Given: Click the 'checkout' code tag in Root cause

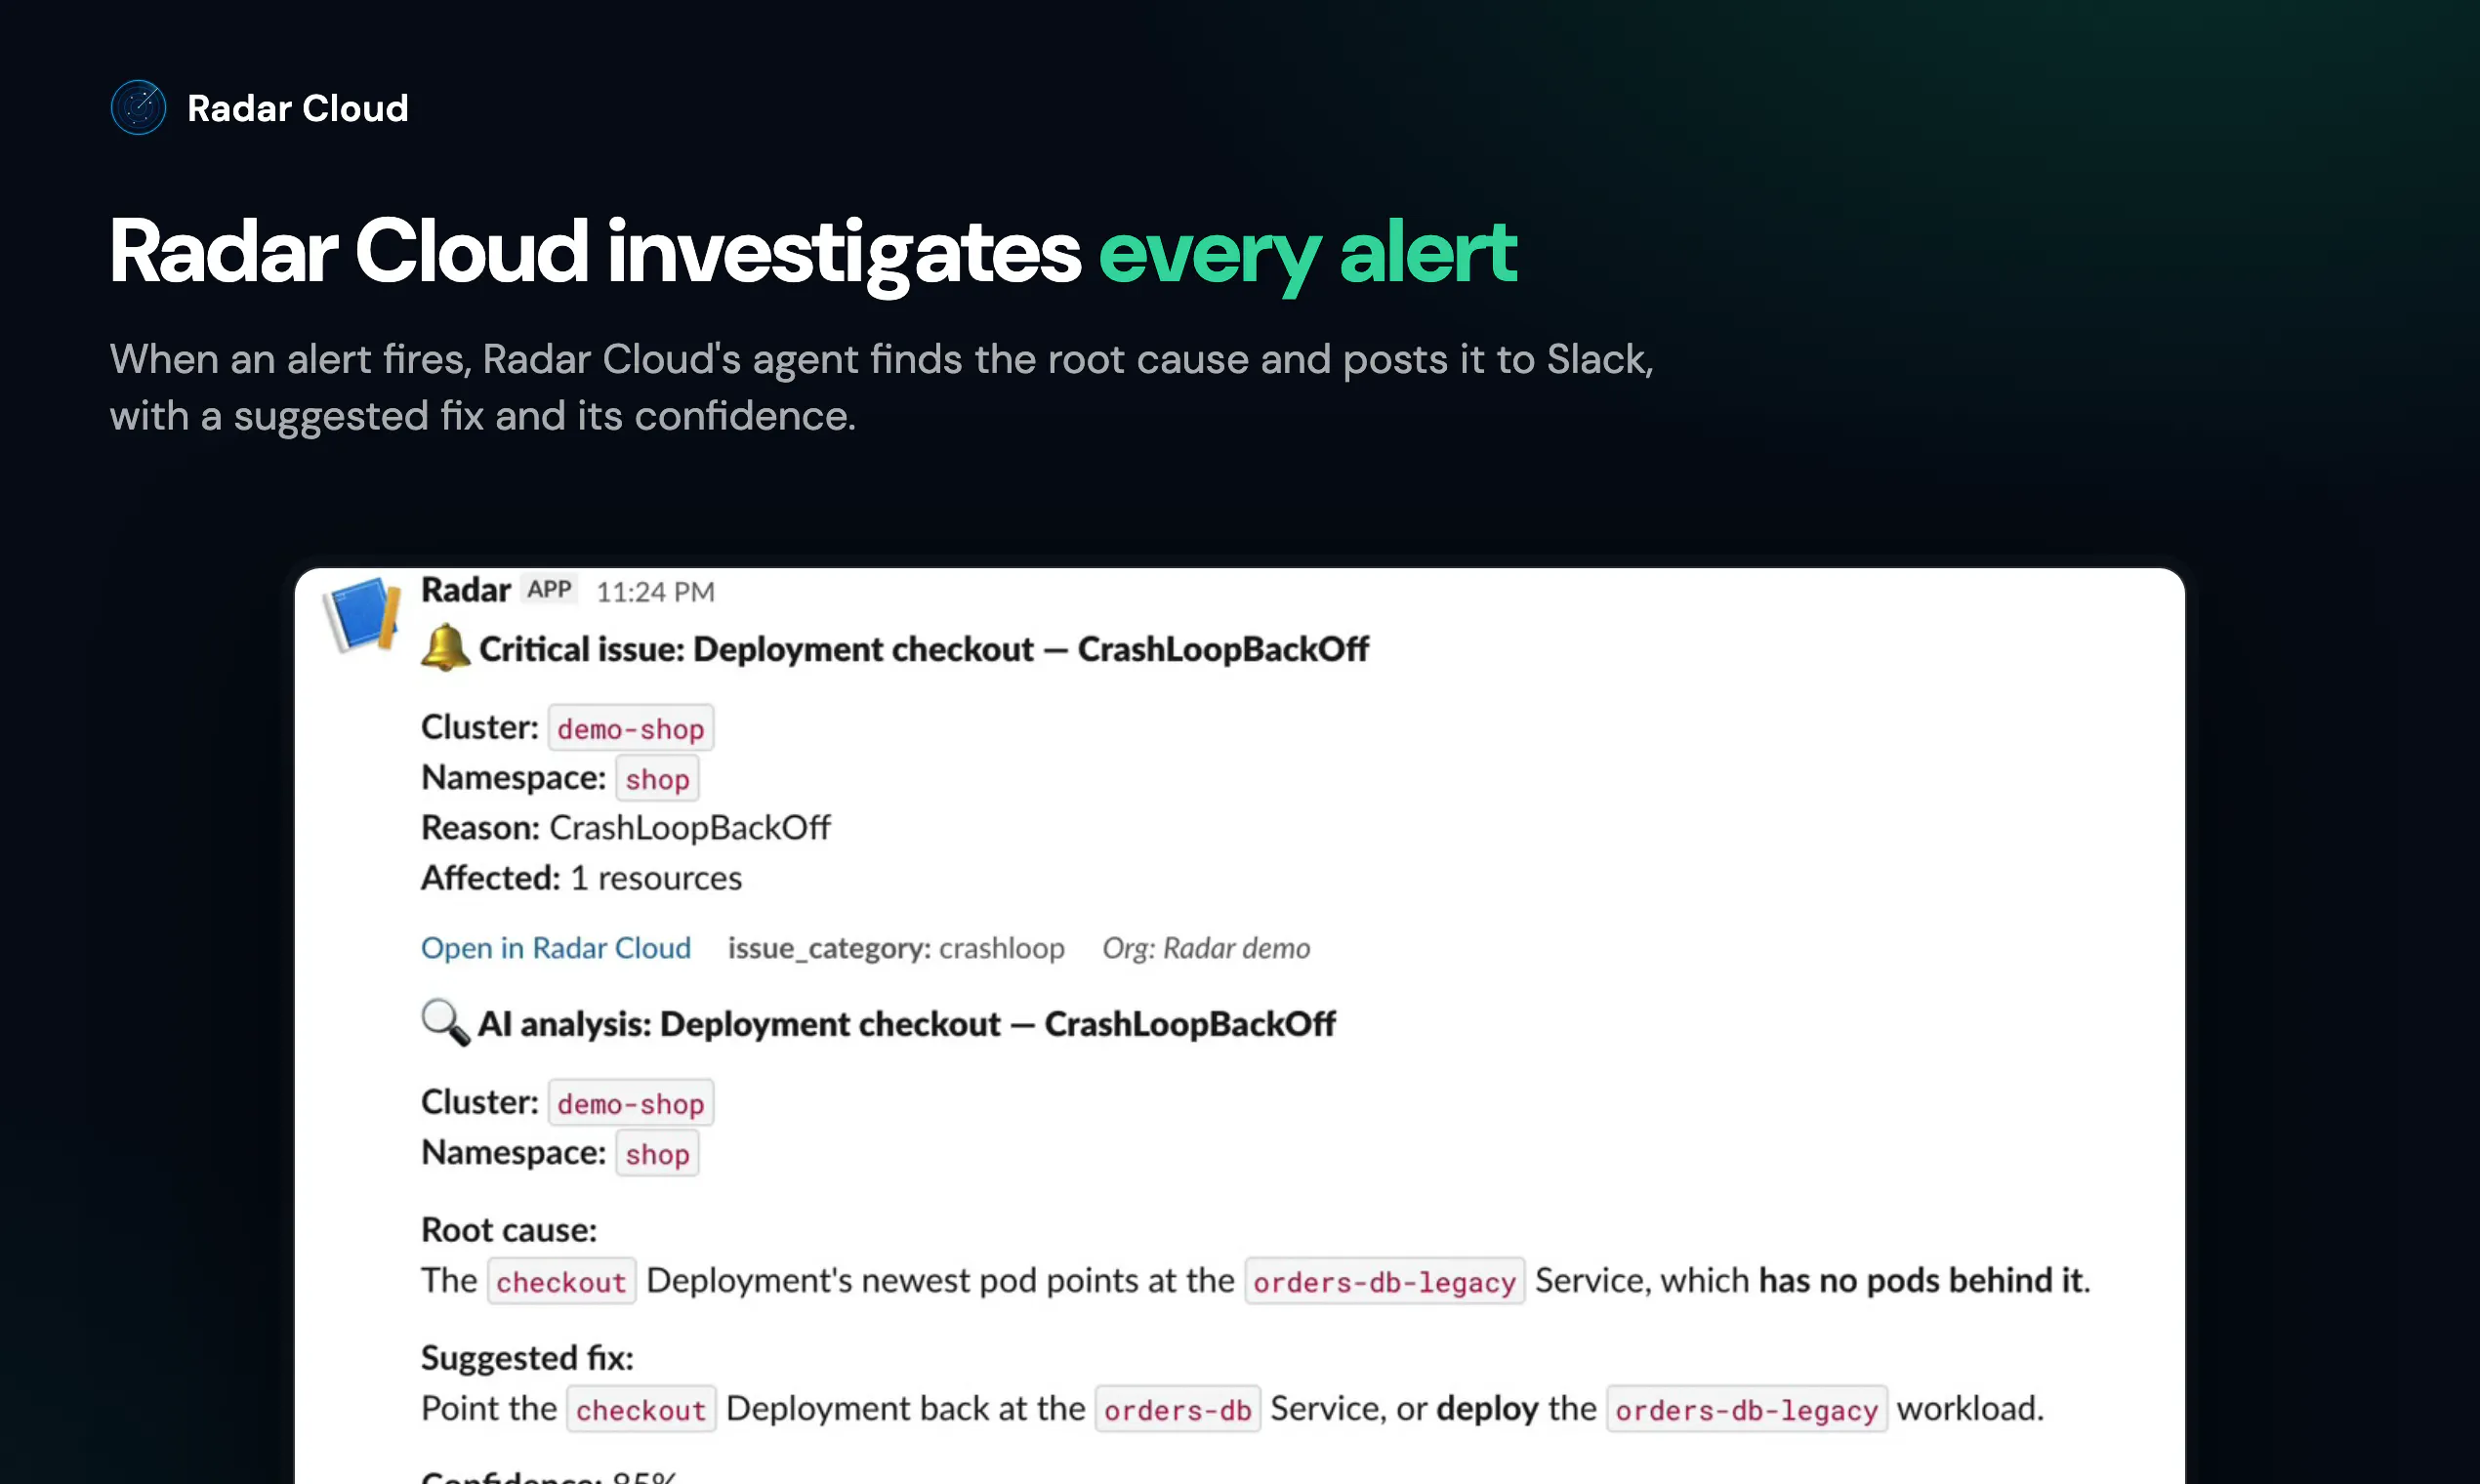Looking at the screenshot, I should [x=561, y=1281].
